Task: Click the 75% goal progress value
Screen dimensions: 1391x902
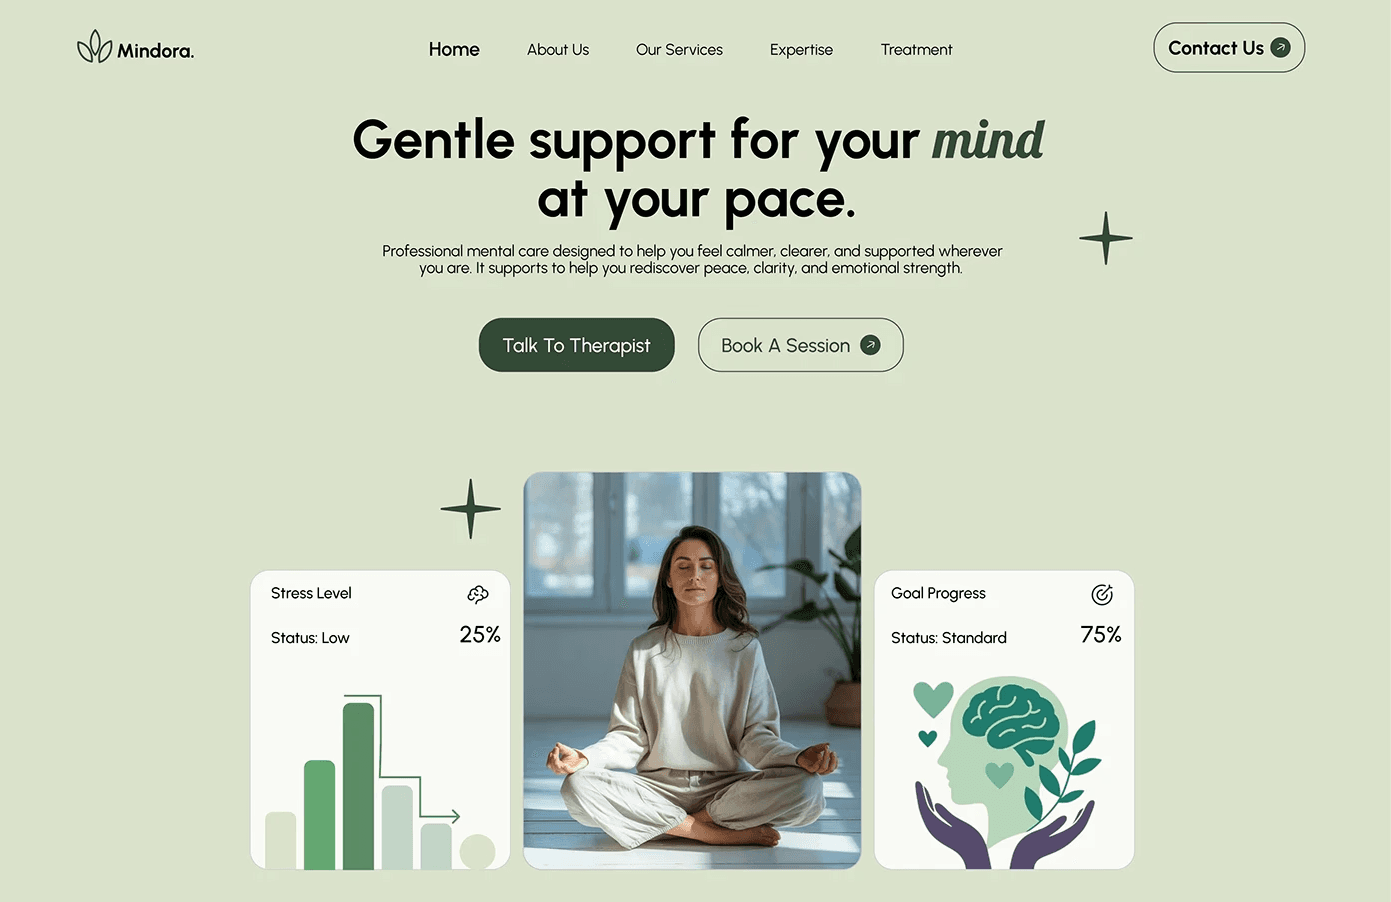Action: pyautogui.click(x=1100, y=635)
